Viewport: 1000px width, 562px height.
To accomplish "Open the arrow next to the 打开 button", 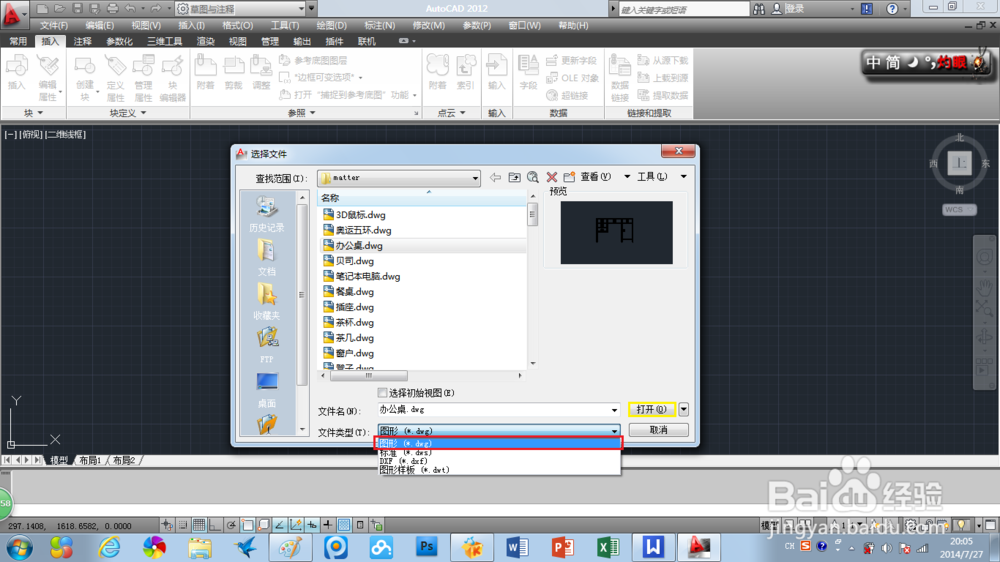I will 684,409.
